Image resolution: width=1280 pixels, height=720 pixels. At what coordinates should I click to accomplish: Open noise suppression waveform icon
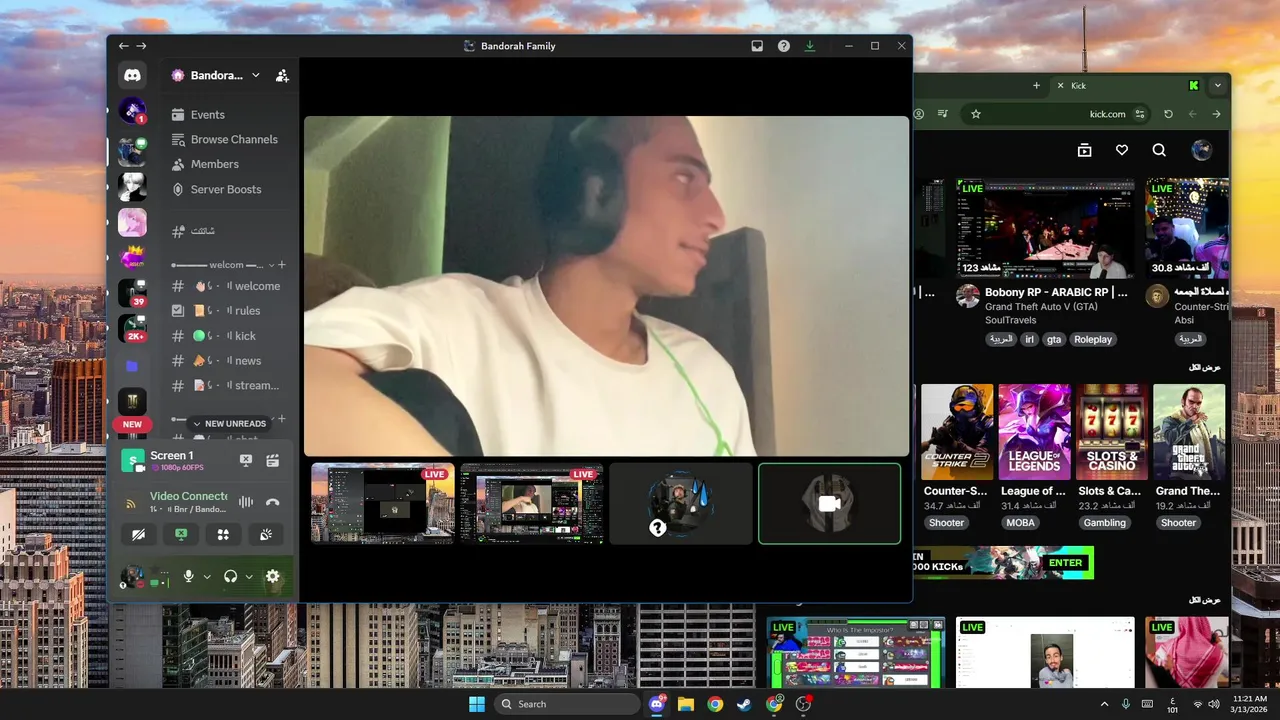coord(246,502)
